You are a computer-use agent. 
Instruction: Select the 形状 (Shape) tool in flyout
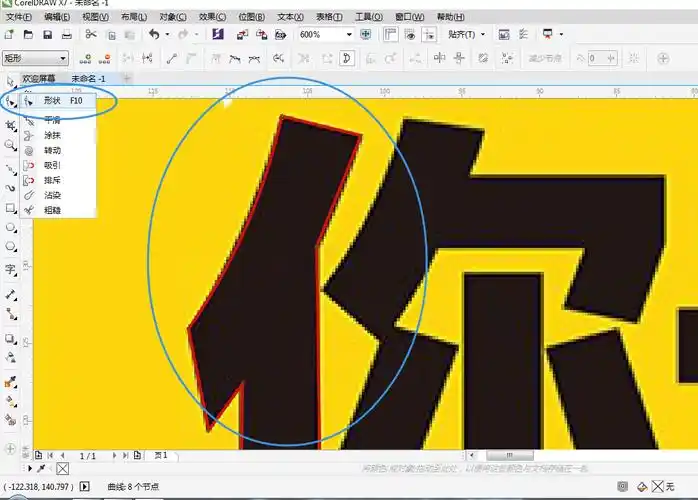[55, 101]
